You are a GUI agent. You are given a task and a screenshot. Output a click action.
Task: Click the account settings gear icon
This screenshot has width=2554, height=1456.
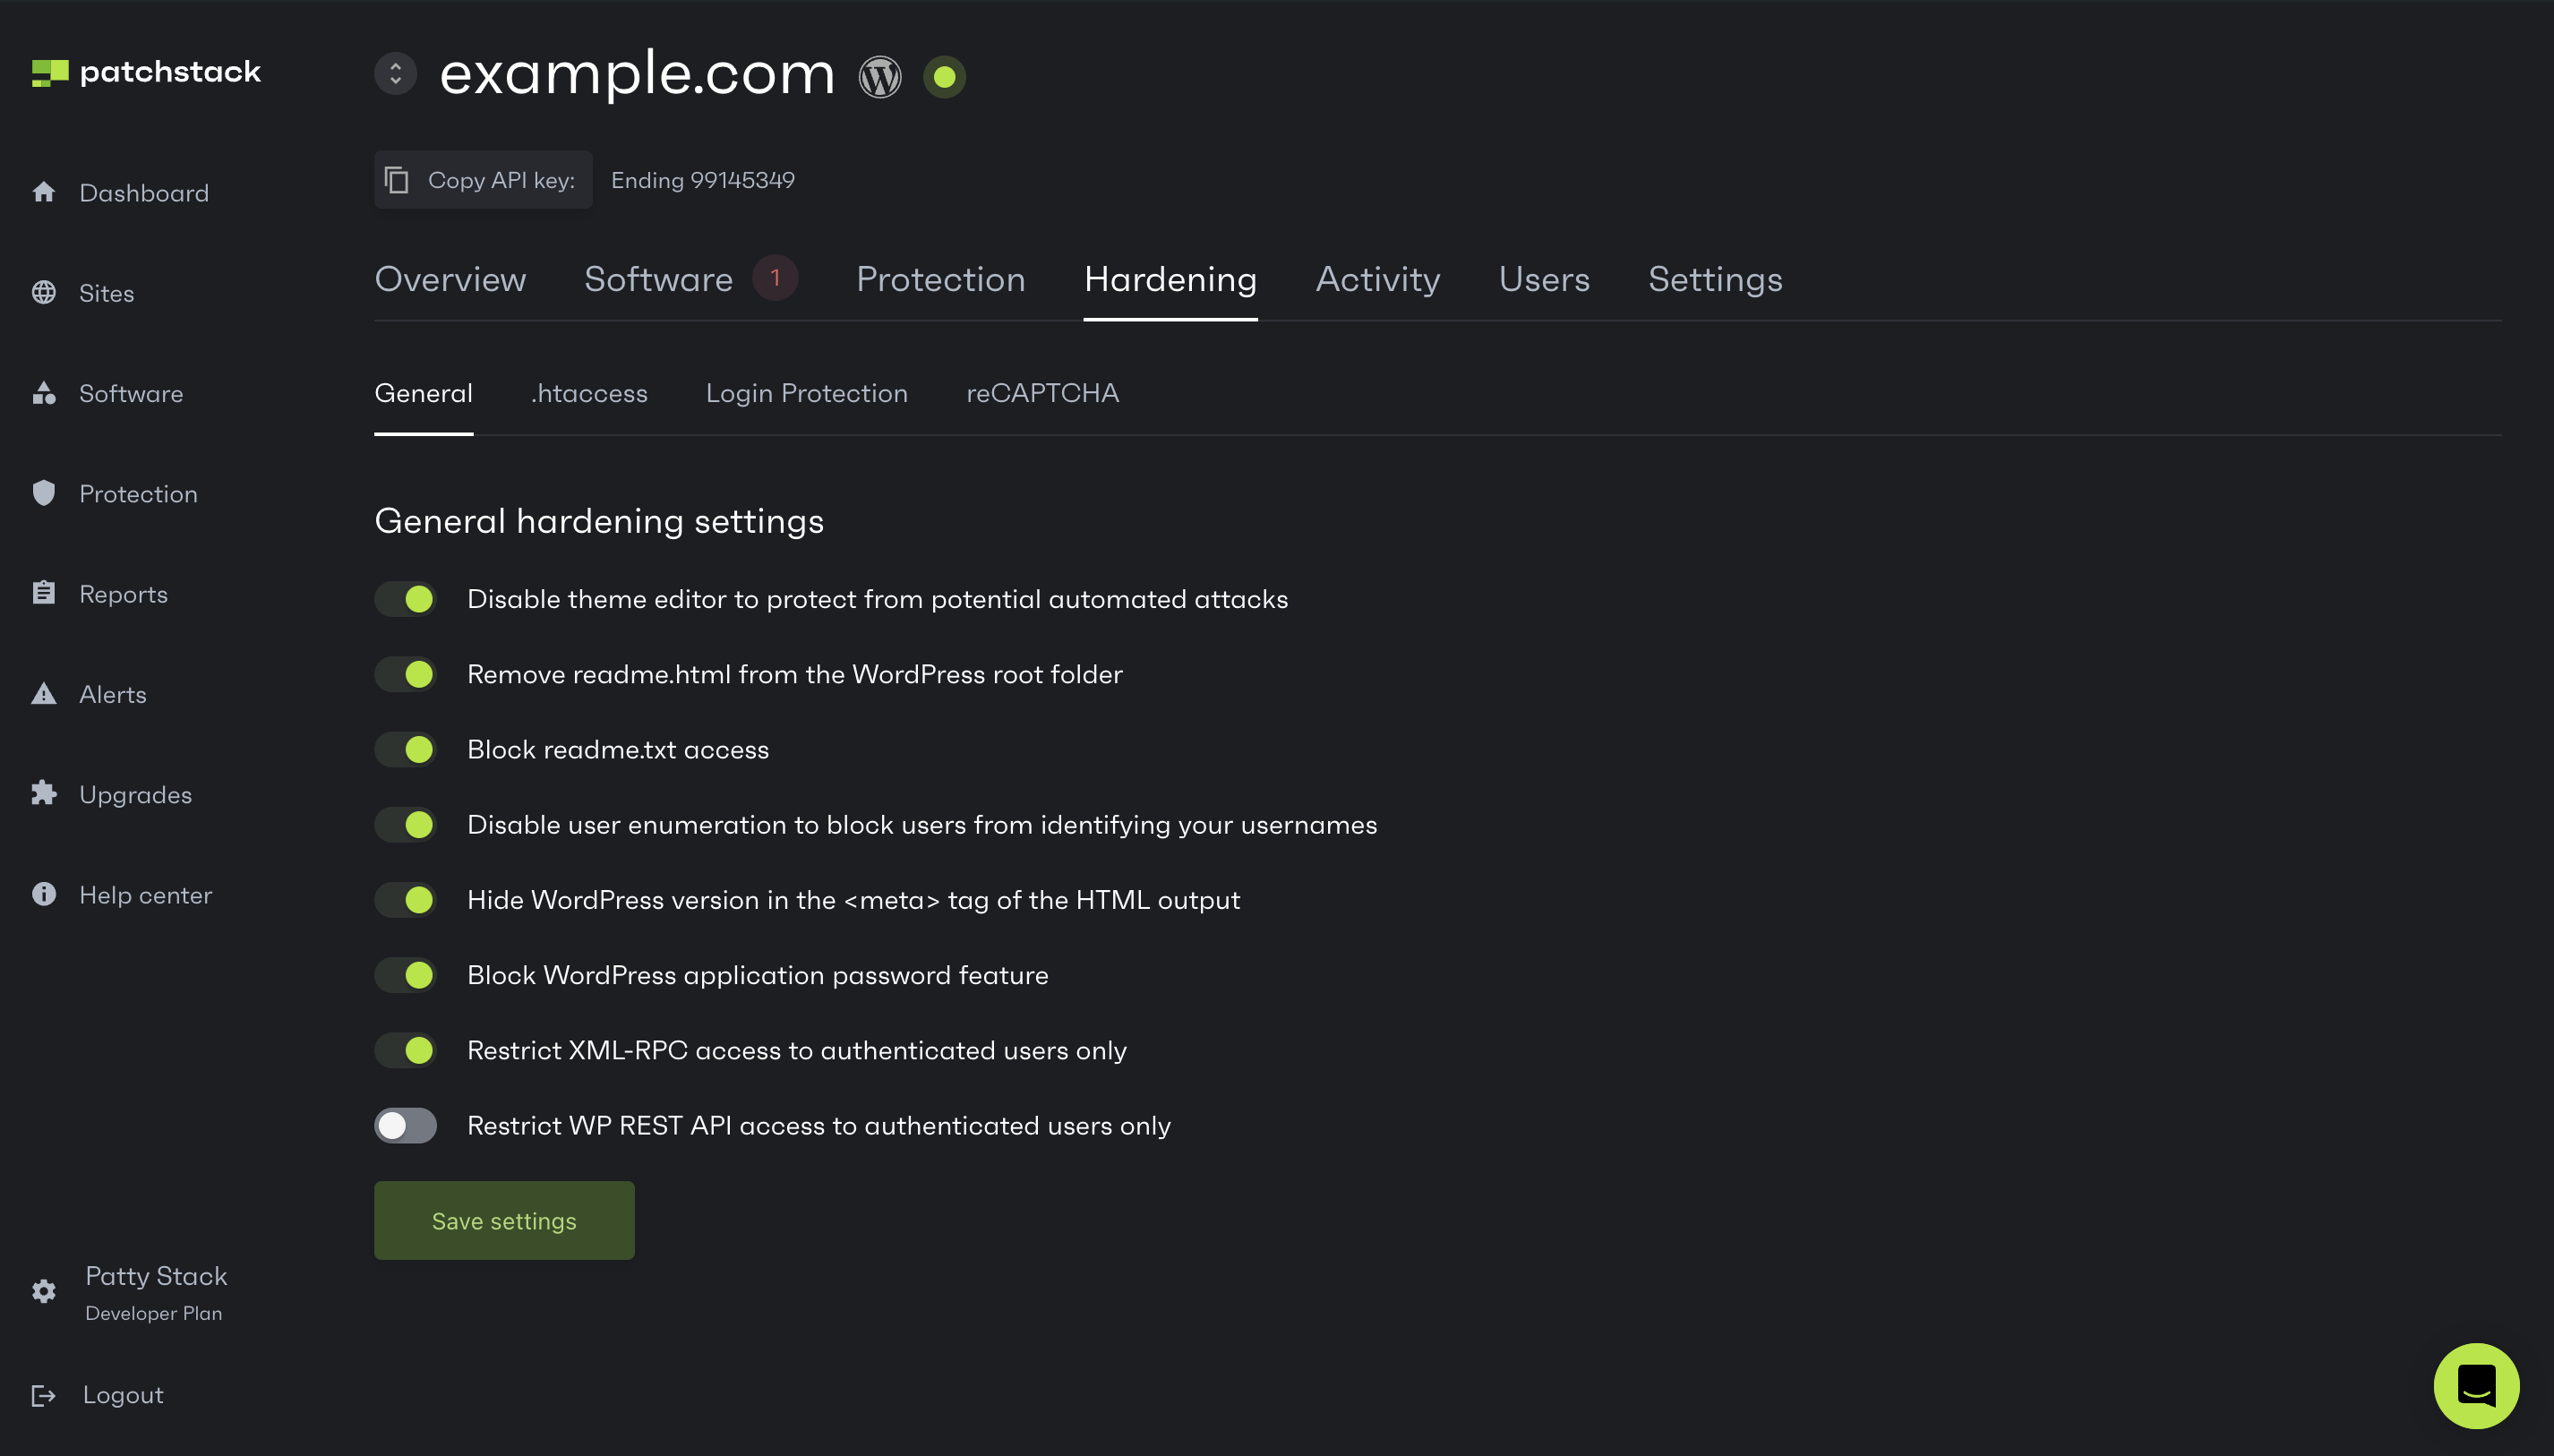pos(43,1291)
